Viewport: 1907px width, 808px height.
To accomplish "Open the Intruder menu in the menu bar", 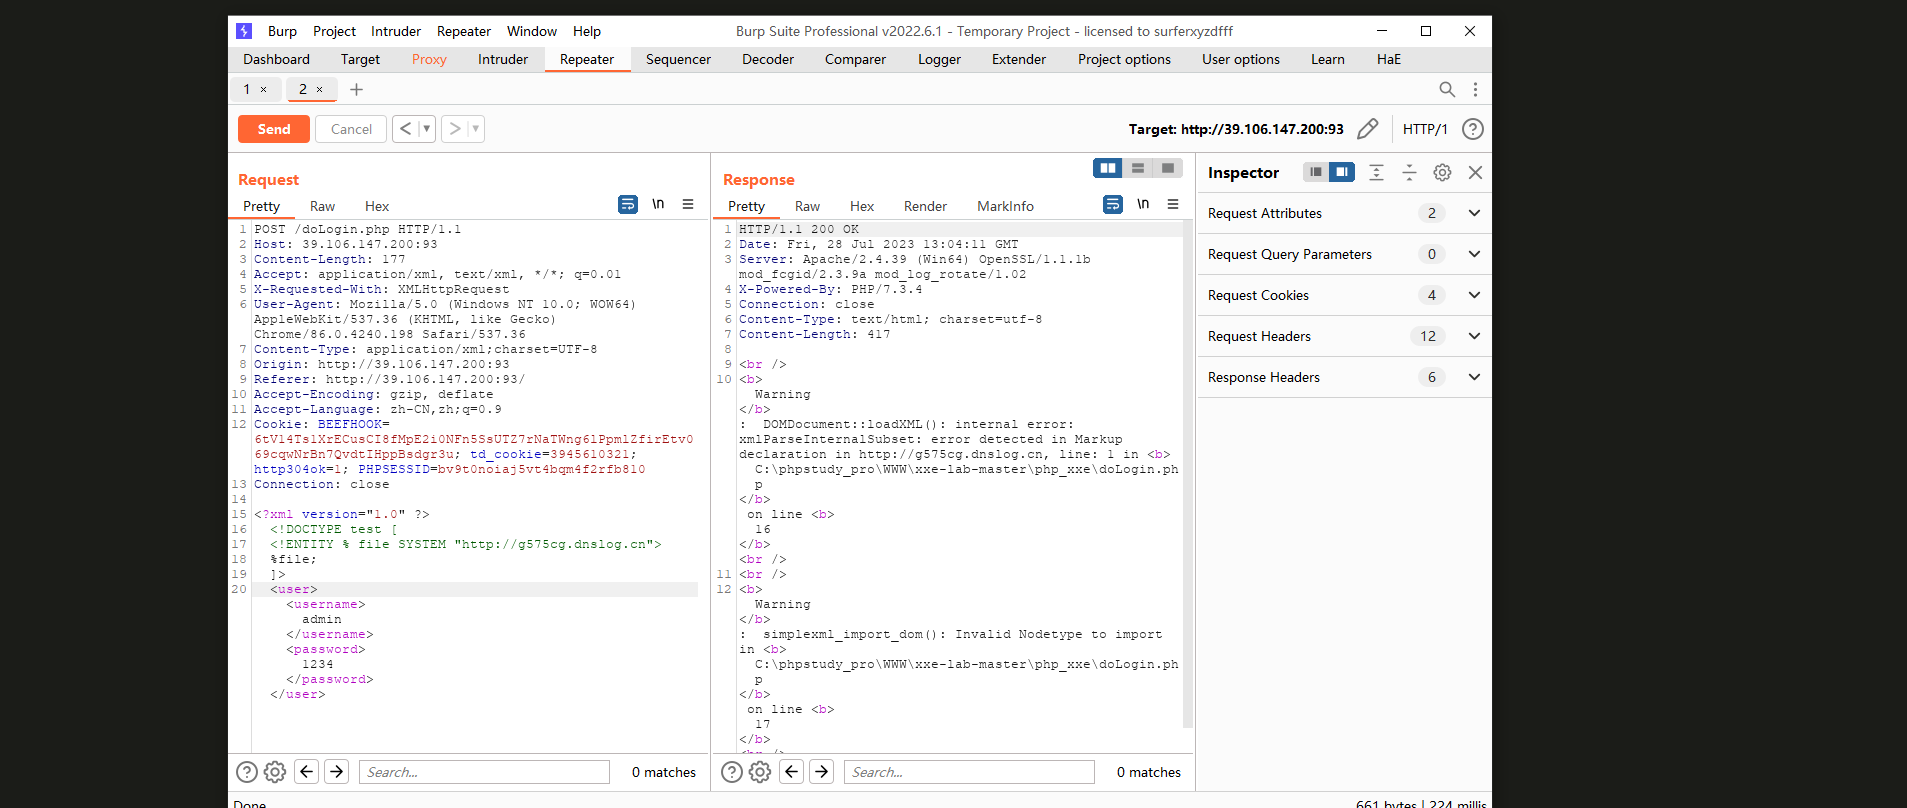I will (396, 31).
